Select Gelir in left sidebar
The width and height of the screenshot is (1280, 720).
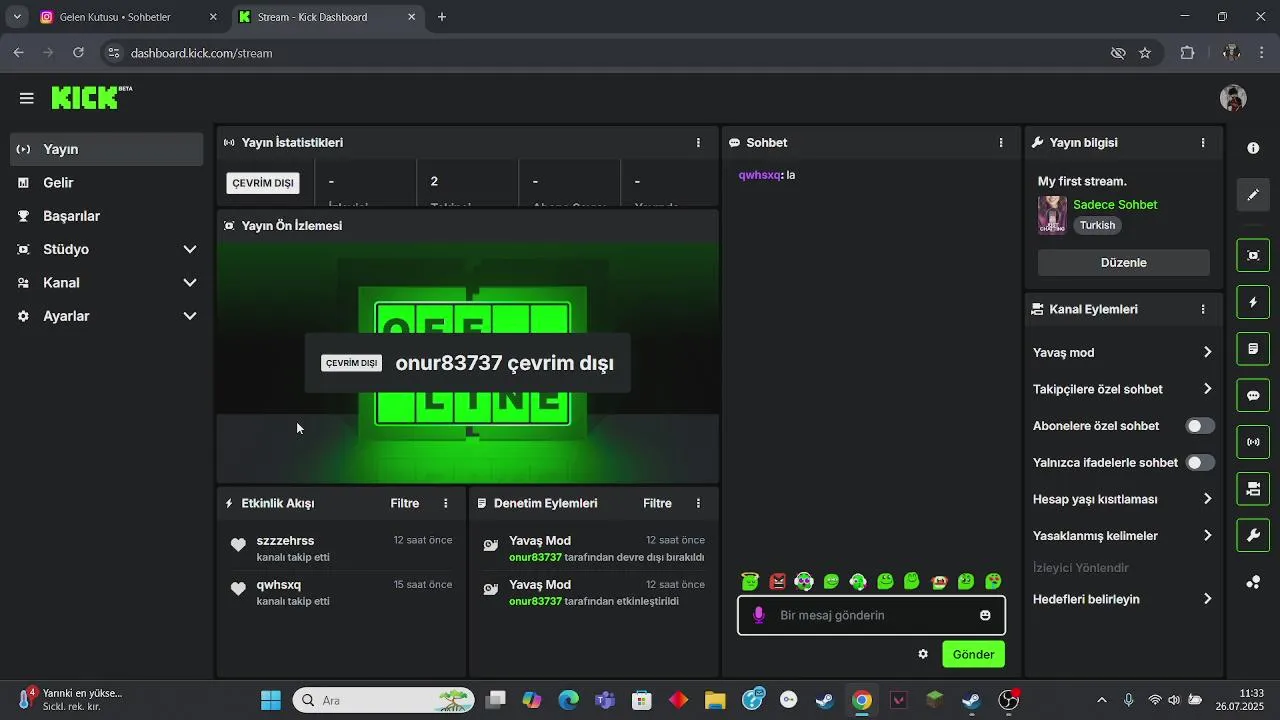(107, 183)
